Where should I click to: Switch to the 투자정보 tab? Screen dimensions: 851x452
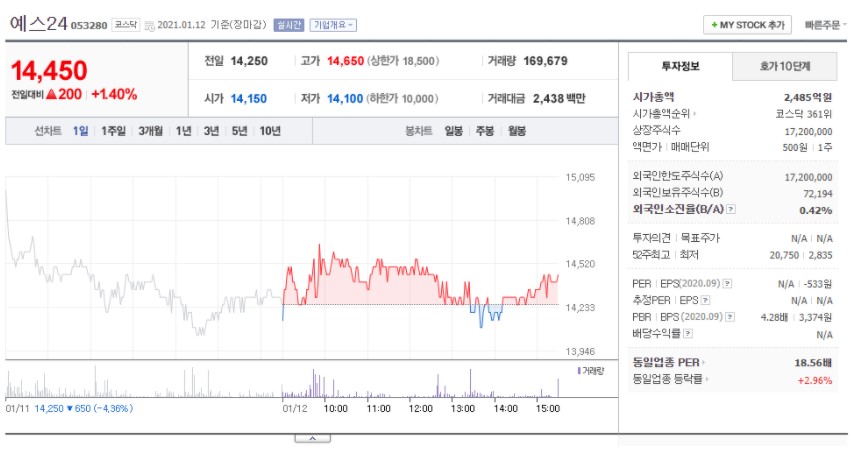point(680,66)
